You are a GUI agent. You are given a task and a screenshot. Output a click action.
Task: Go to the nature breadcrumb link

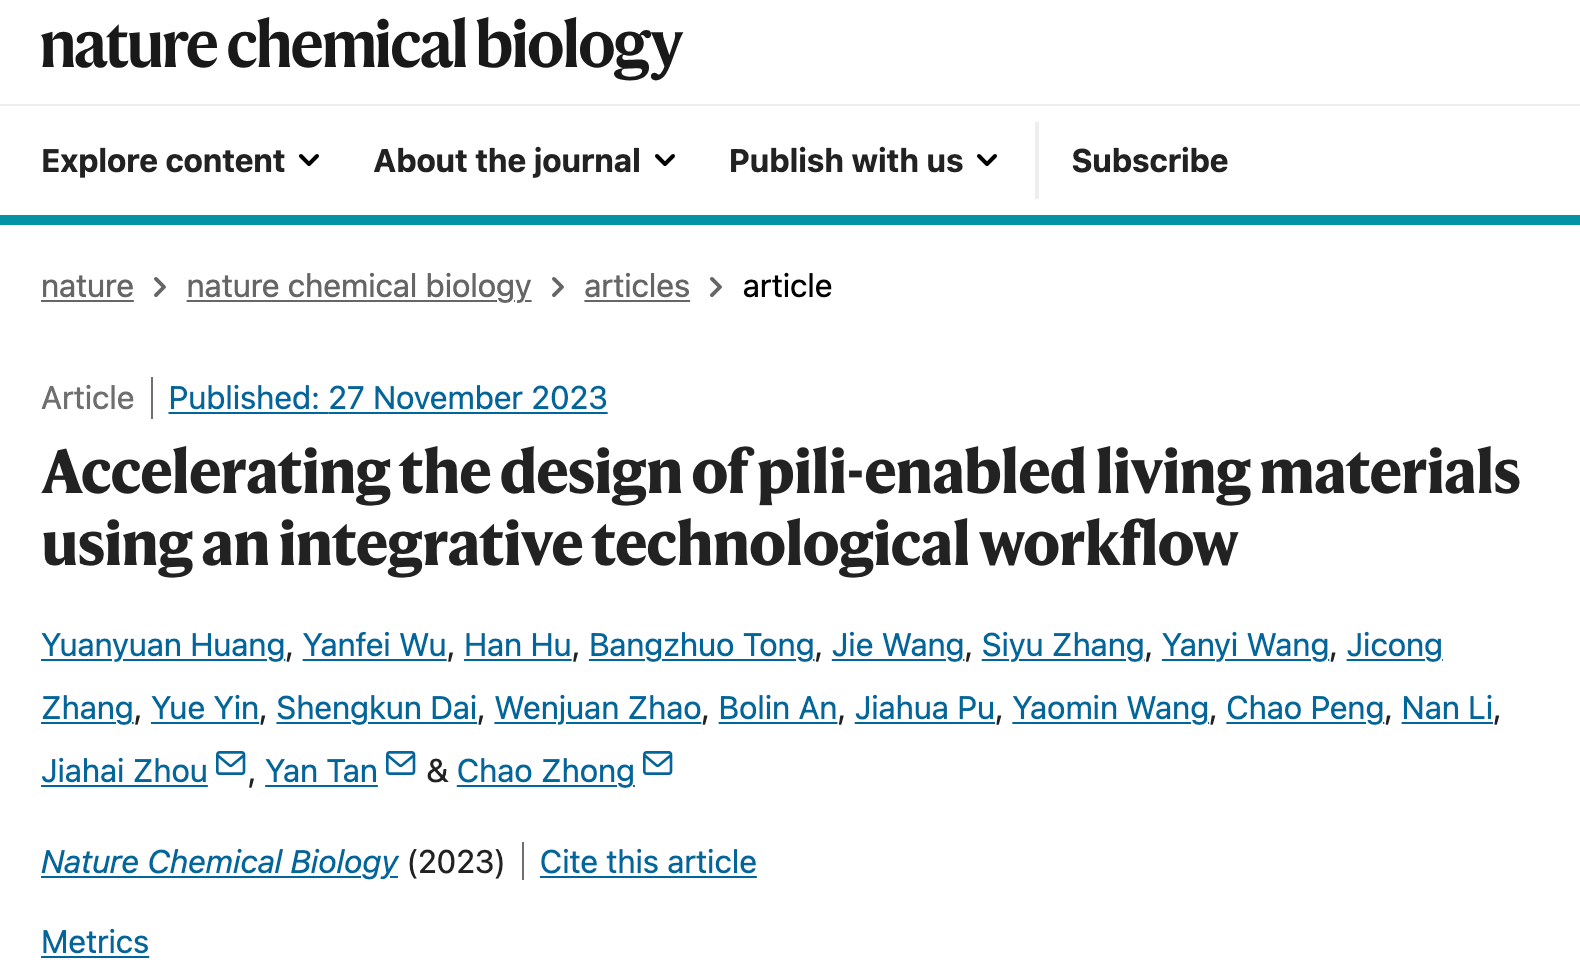tap(87, 287)
